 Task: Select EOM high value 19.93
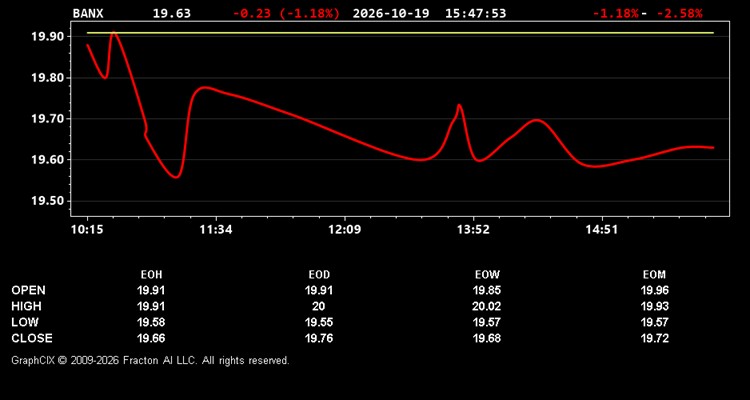(x=654, y=306)
